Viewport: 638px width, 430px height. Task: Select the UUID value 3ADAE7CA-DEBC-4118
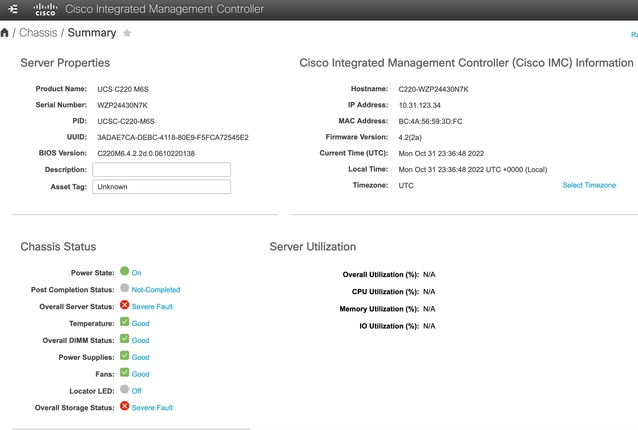(x=173, y=138)
